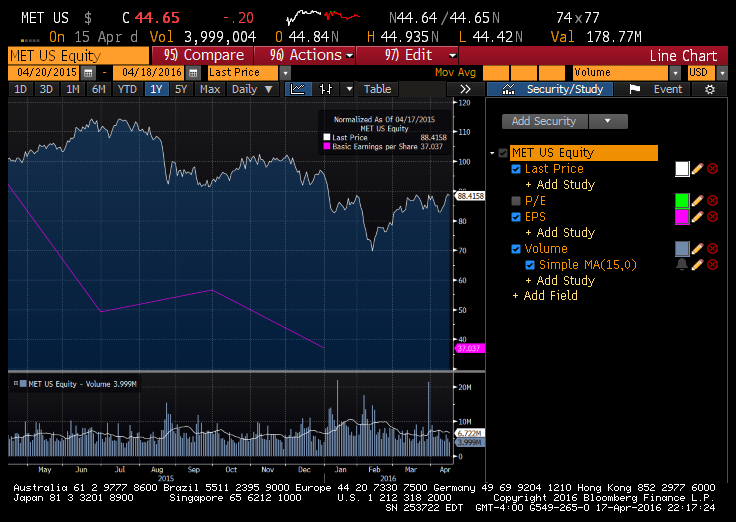Open the Actions dropdown menu
Screen dimensions: 736x522
point(304,55)
